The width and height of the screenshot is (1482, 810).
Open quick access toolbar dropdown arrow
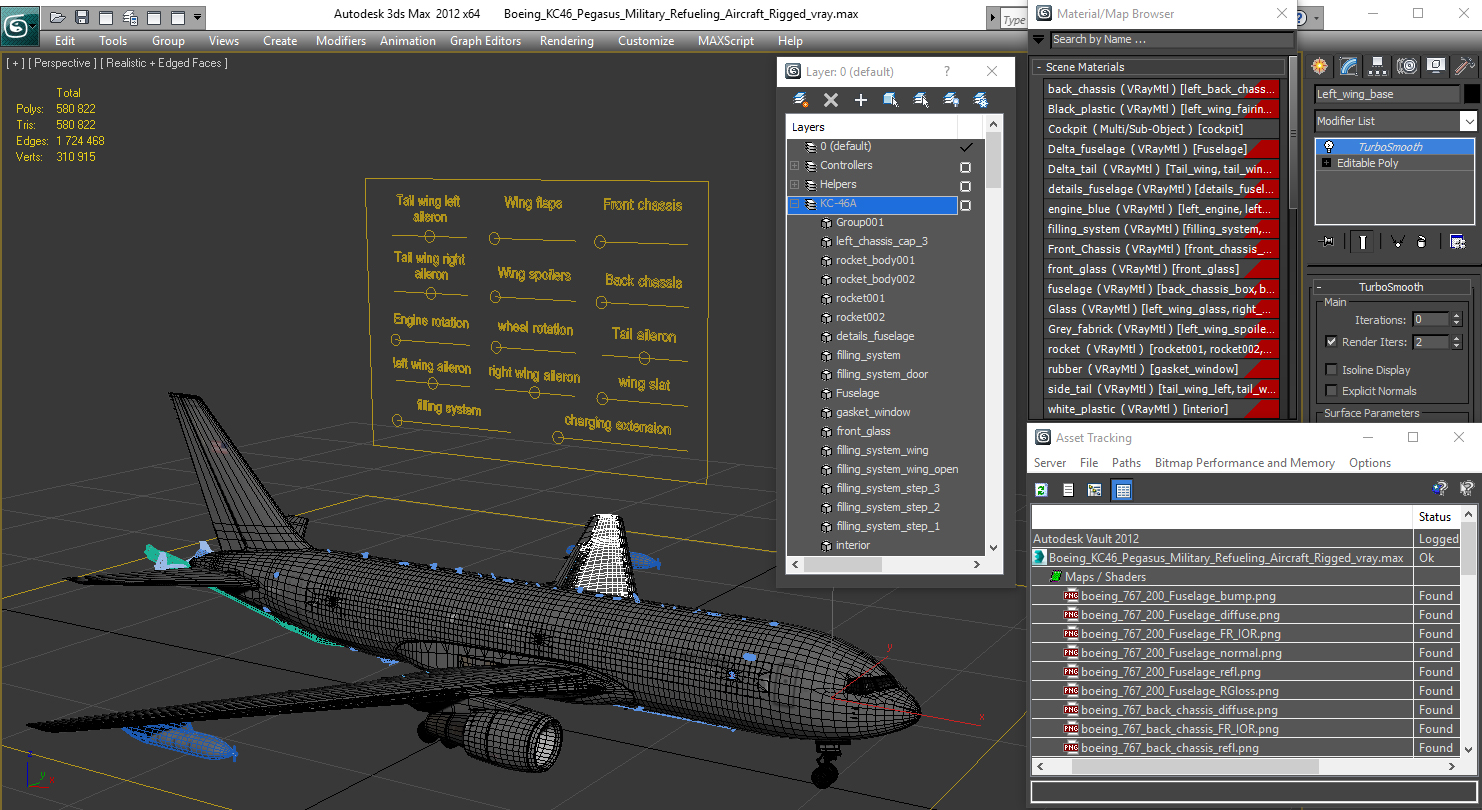[x=197, y=17]
